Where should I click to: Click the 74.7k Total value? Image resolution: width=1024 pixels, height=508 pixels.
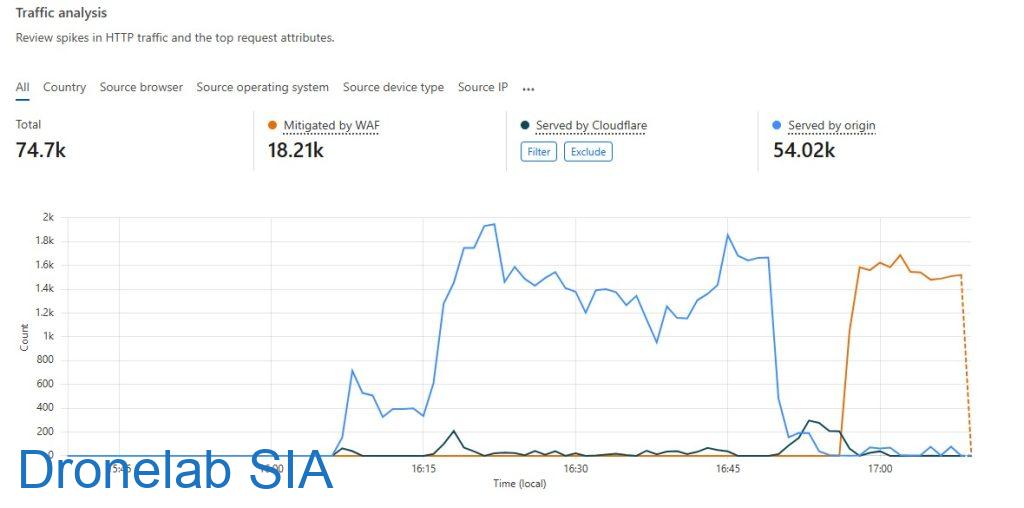pos(41,150)
